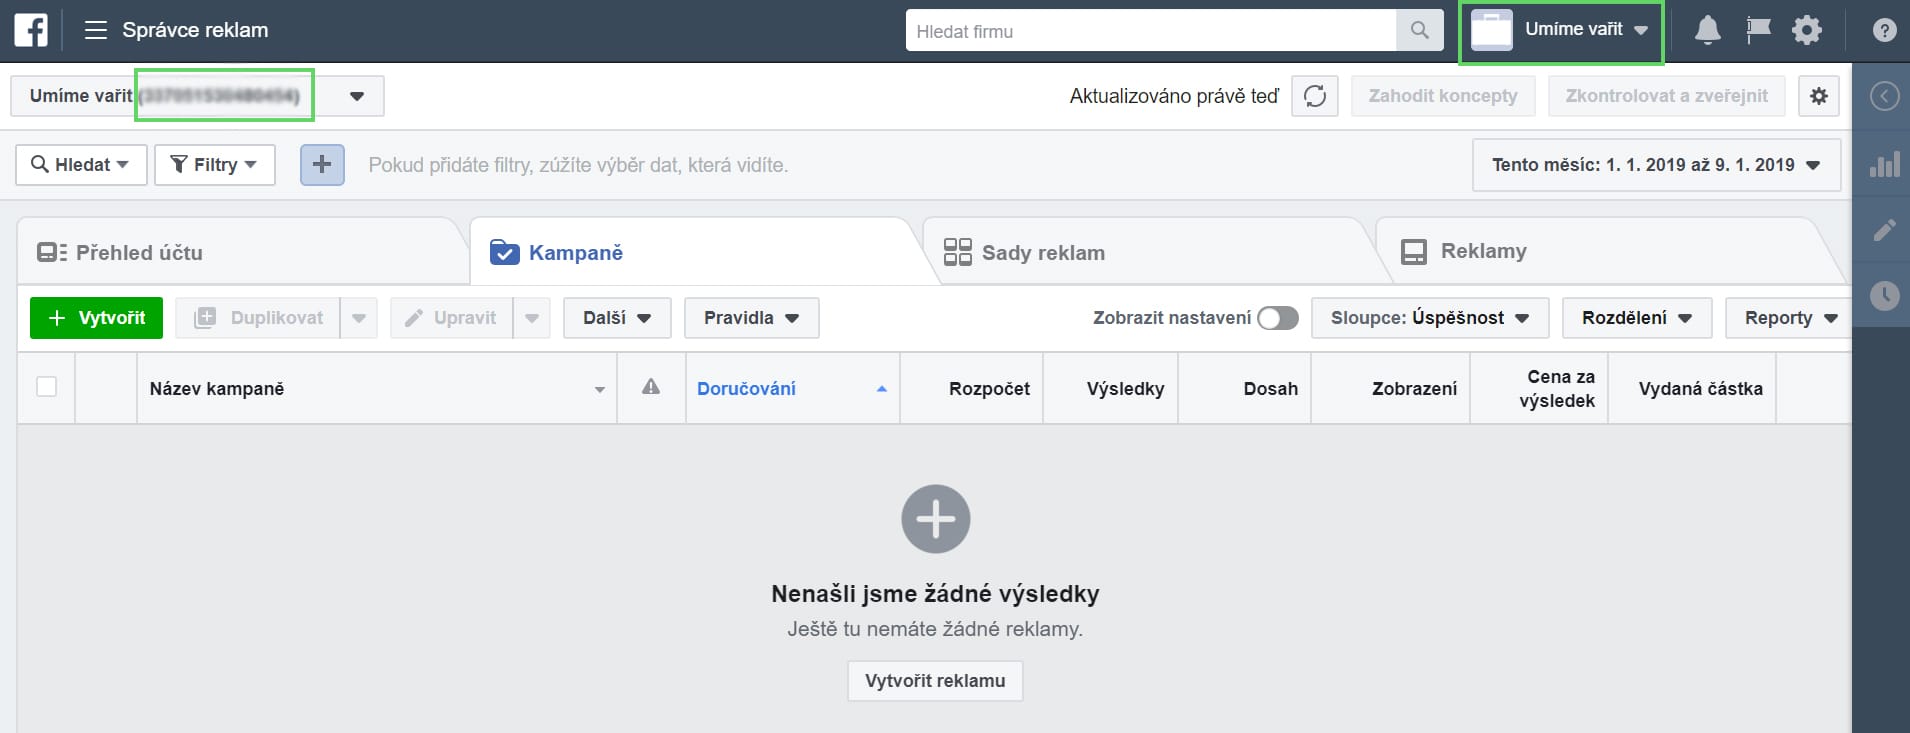Click the pencil edit icon in right sidebar

click(1884, 231)
